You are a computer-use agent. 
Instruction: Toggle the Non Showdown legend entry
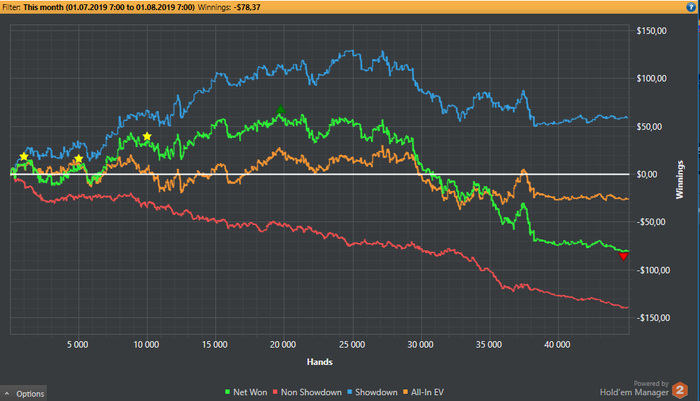307,392
